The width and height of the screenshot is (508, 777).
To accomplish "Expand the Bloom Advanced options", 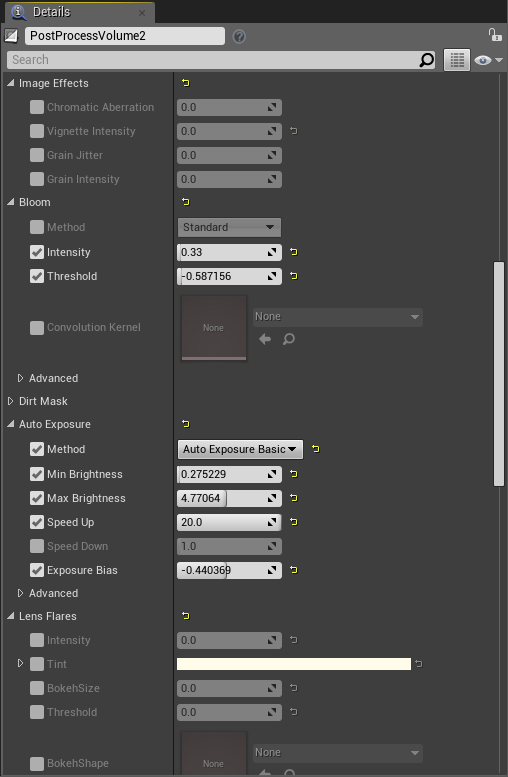I will click(x=20, y=378).
